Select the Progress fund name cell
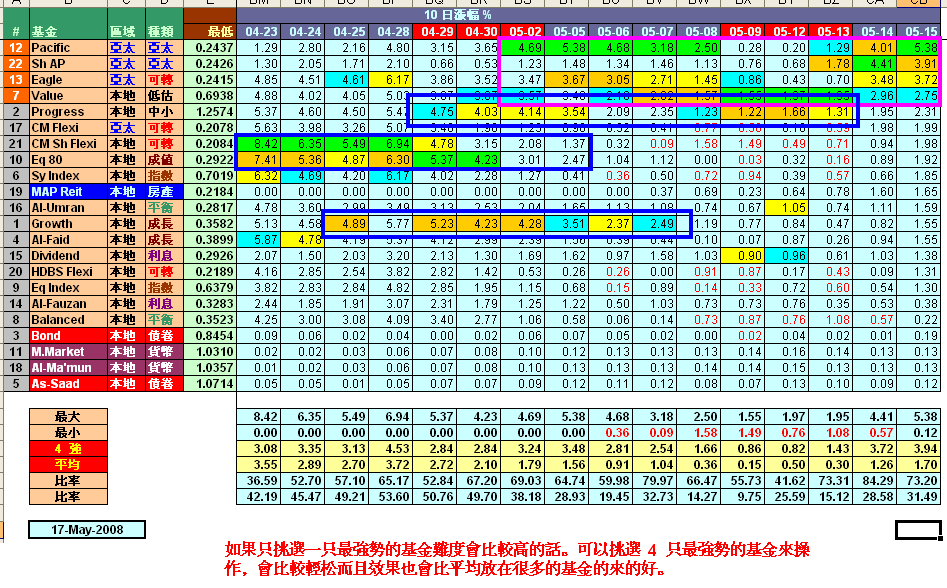 [68, 112]
